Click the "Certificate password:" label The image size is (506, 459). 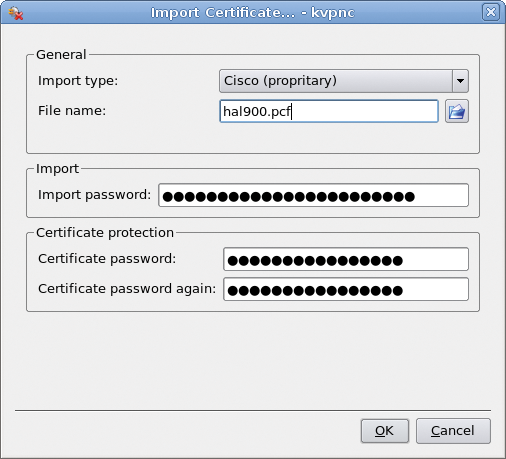[x=107, y=259]
